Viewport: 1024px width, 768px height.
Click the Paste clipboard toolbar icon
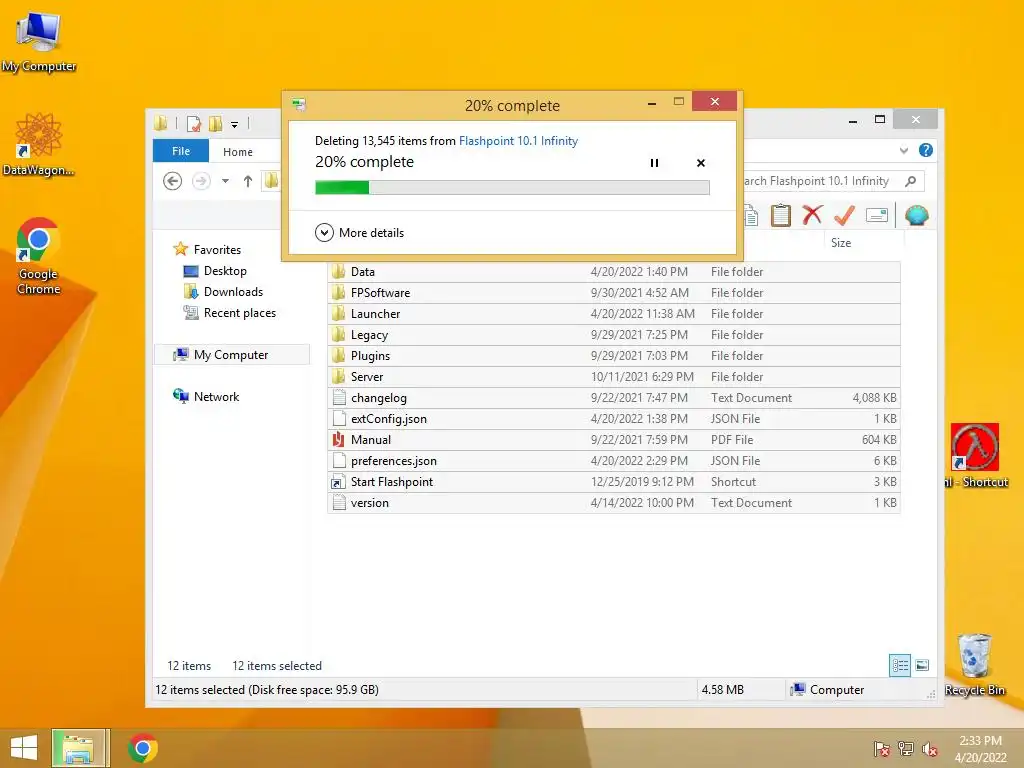780,215
